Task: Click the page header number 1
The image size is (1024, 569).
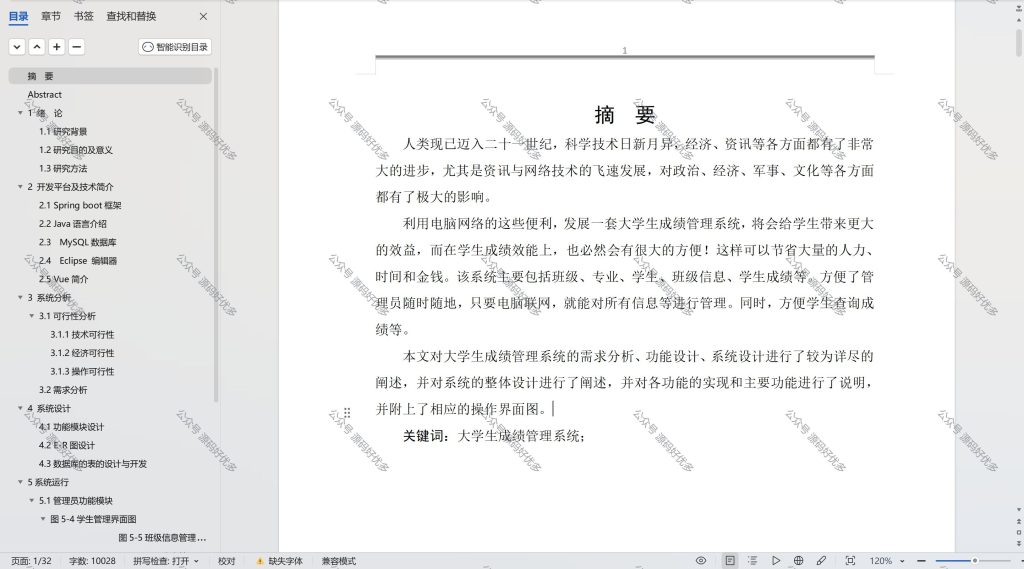Action: pos(624,50)
